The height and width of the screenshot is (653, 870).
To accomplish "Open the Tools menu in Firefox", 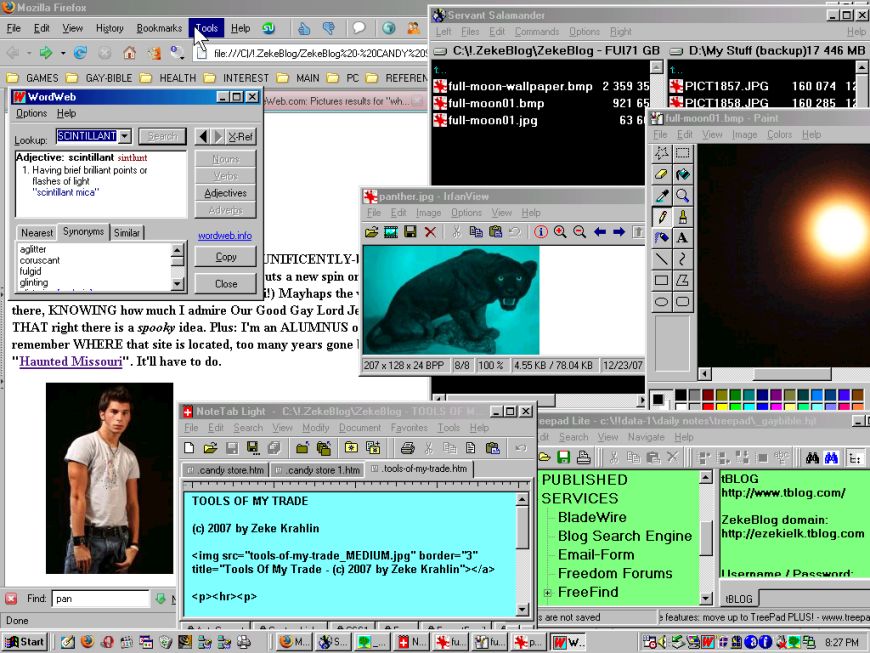I will [x=206, y=28].
